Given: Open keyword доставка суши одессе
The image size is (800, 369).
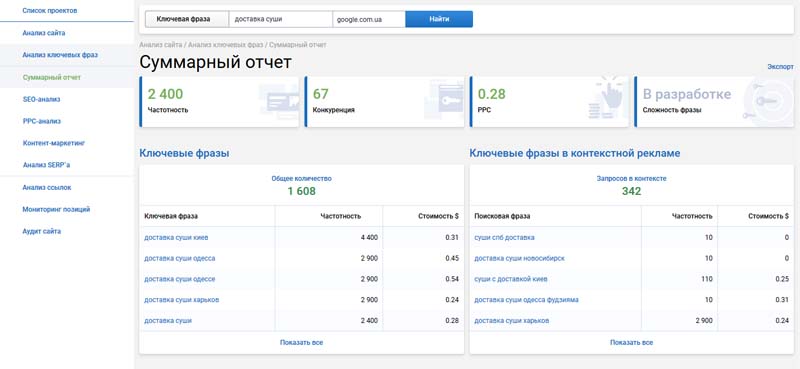Looking at the screenshot, I should click(x=180, y=279).
